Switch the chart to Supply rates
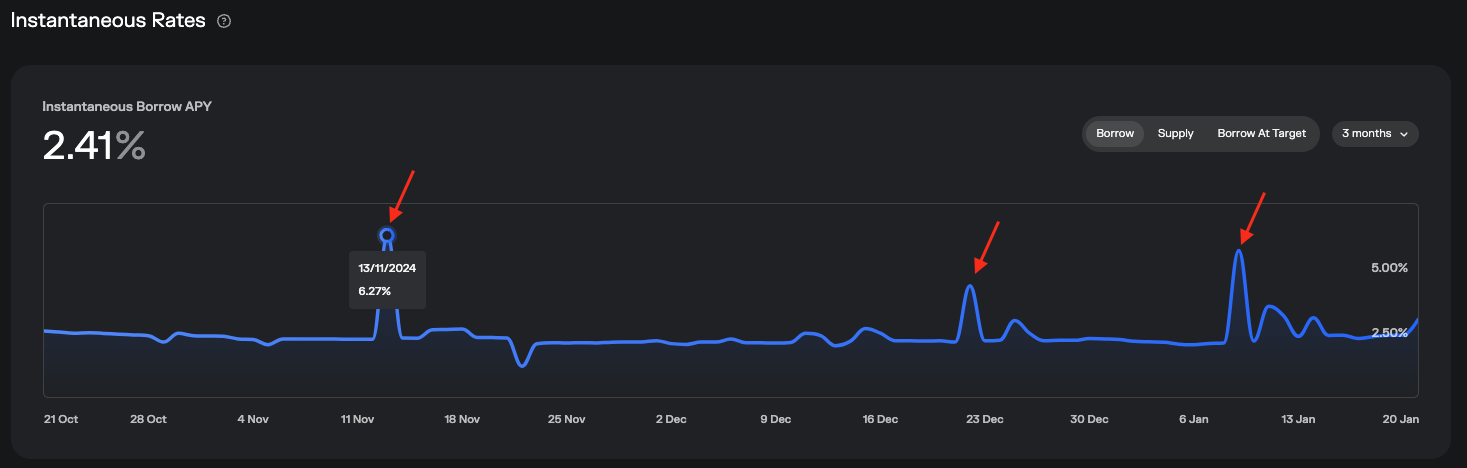The width and height of the screenshot is (1467, 468). point(1175,133)
